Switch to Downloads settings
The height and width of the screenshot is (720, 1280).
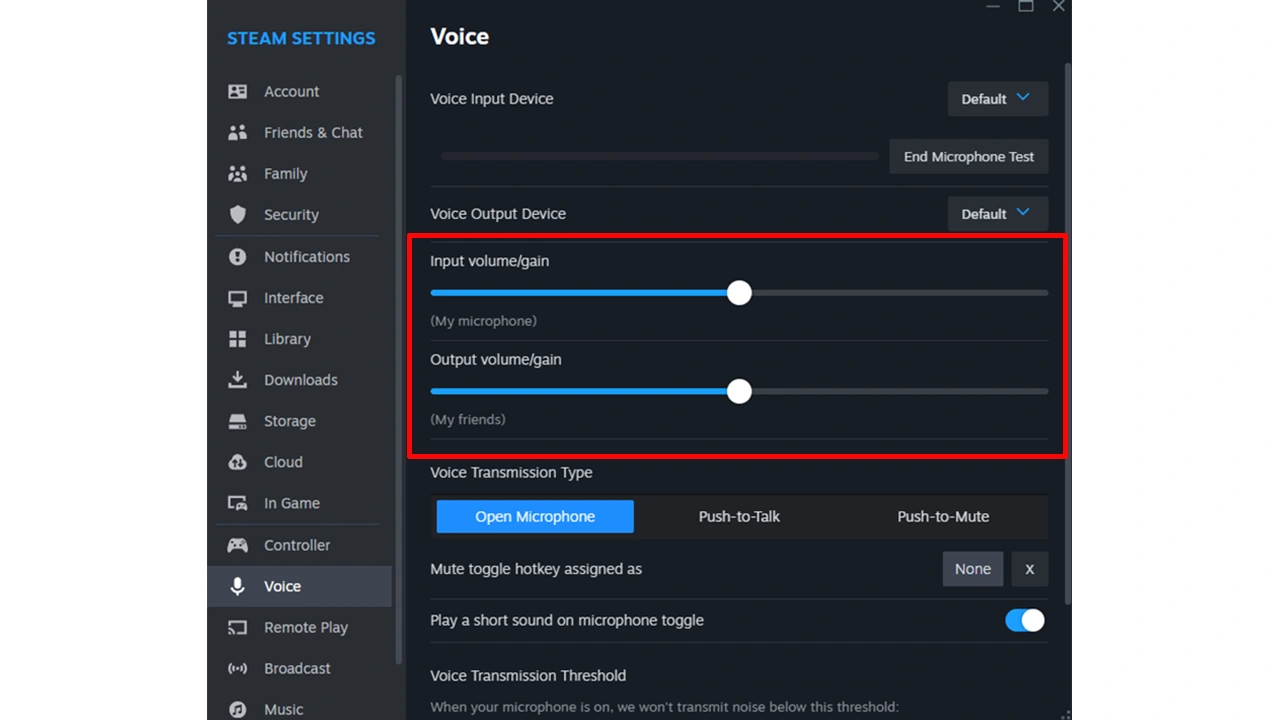[x=299, y=380]
